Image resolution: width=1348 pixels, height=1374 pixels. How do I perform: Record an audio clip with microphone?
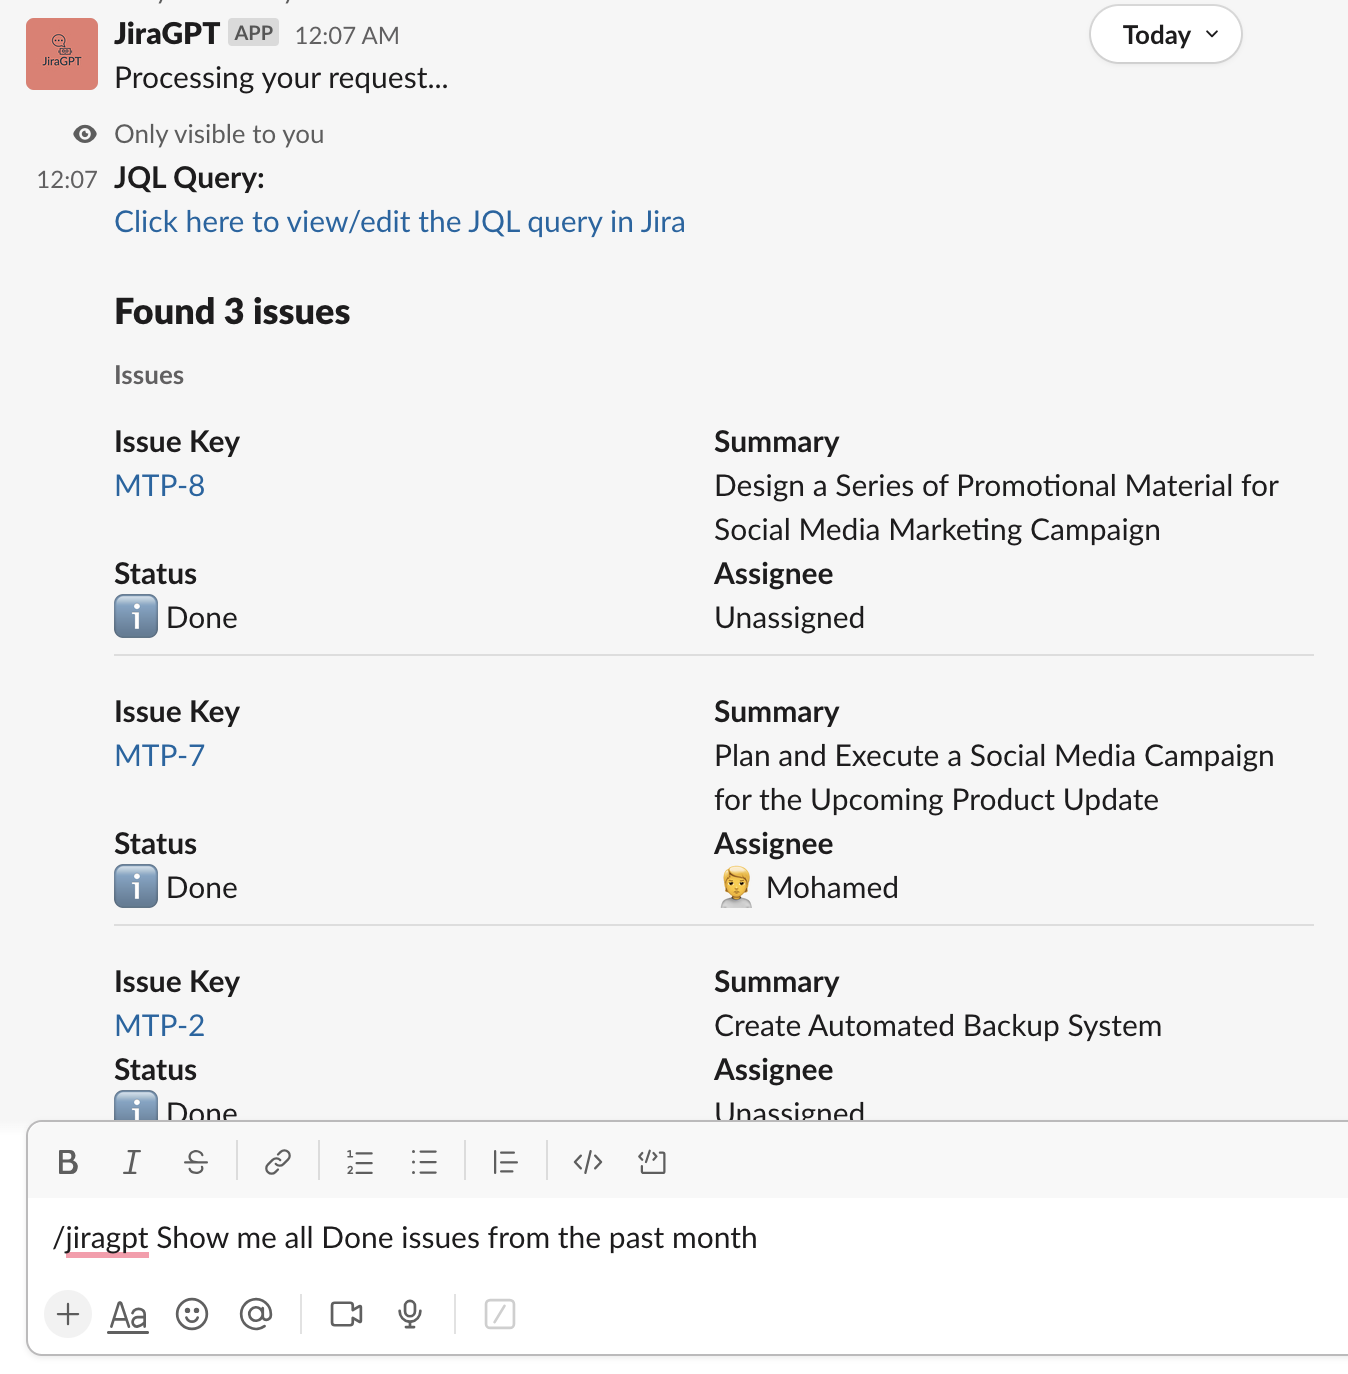410,1314
